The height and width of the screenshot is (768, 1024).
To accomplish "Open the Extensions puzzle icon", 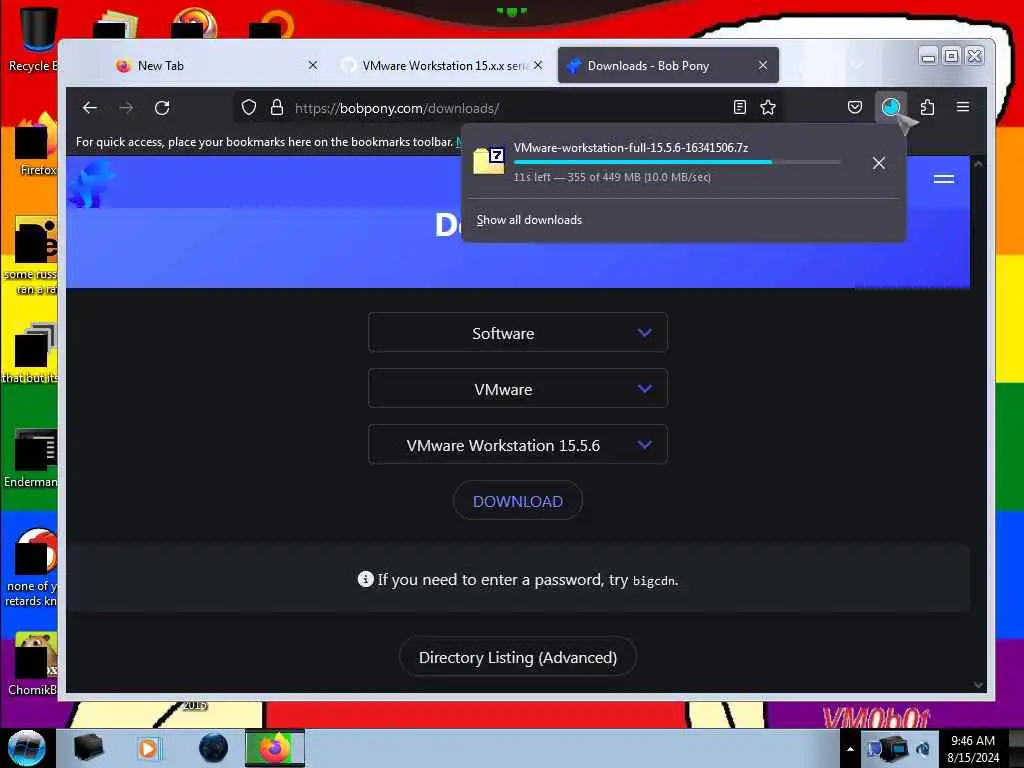I will (x=927, y=107).
